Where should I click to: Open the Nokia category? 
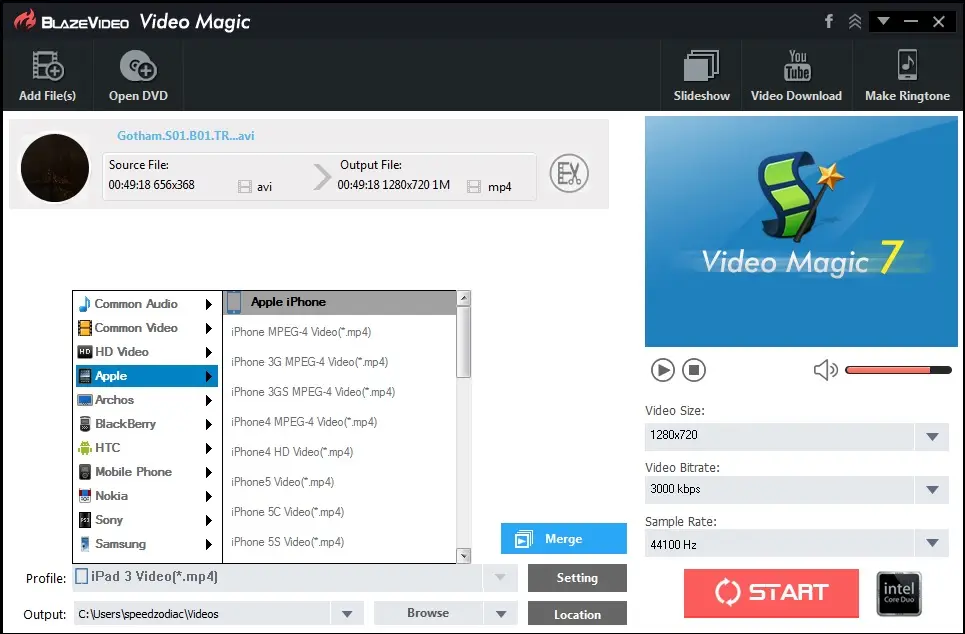(146, 496)
